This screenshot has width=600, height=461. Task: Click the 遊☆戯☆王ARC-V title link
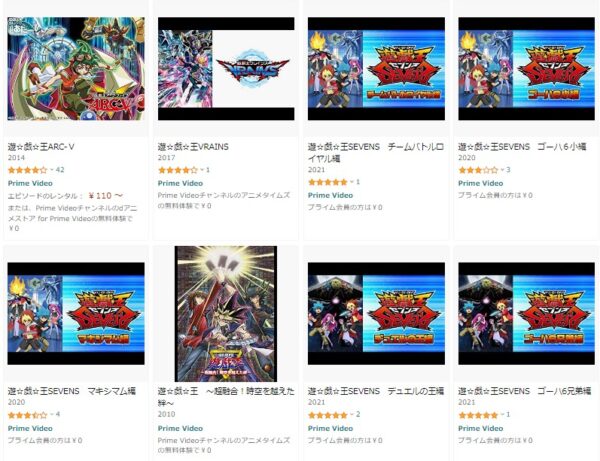41,147
